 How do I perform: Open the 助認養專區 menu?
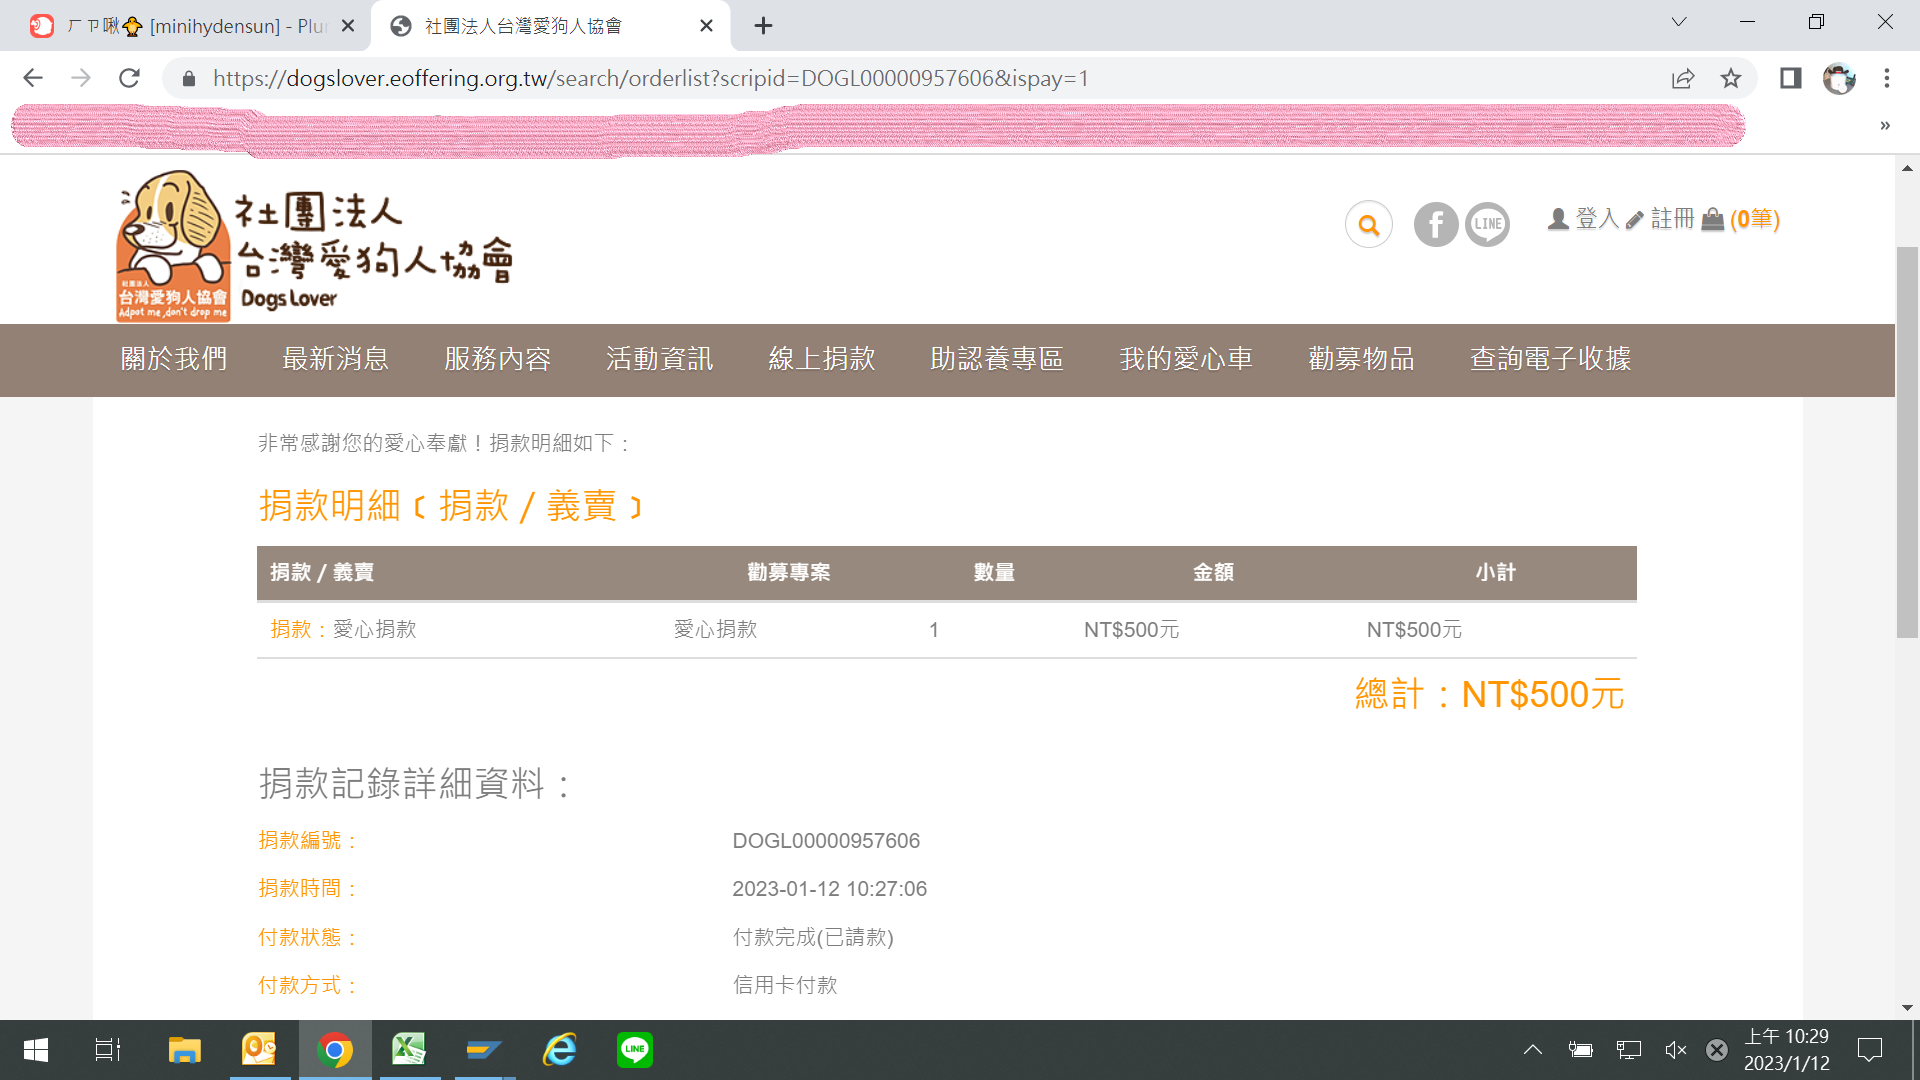(x=997, y=359)
